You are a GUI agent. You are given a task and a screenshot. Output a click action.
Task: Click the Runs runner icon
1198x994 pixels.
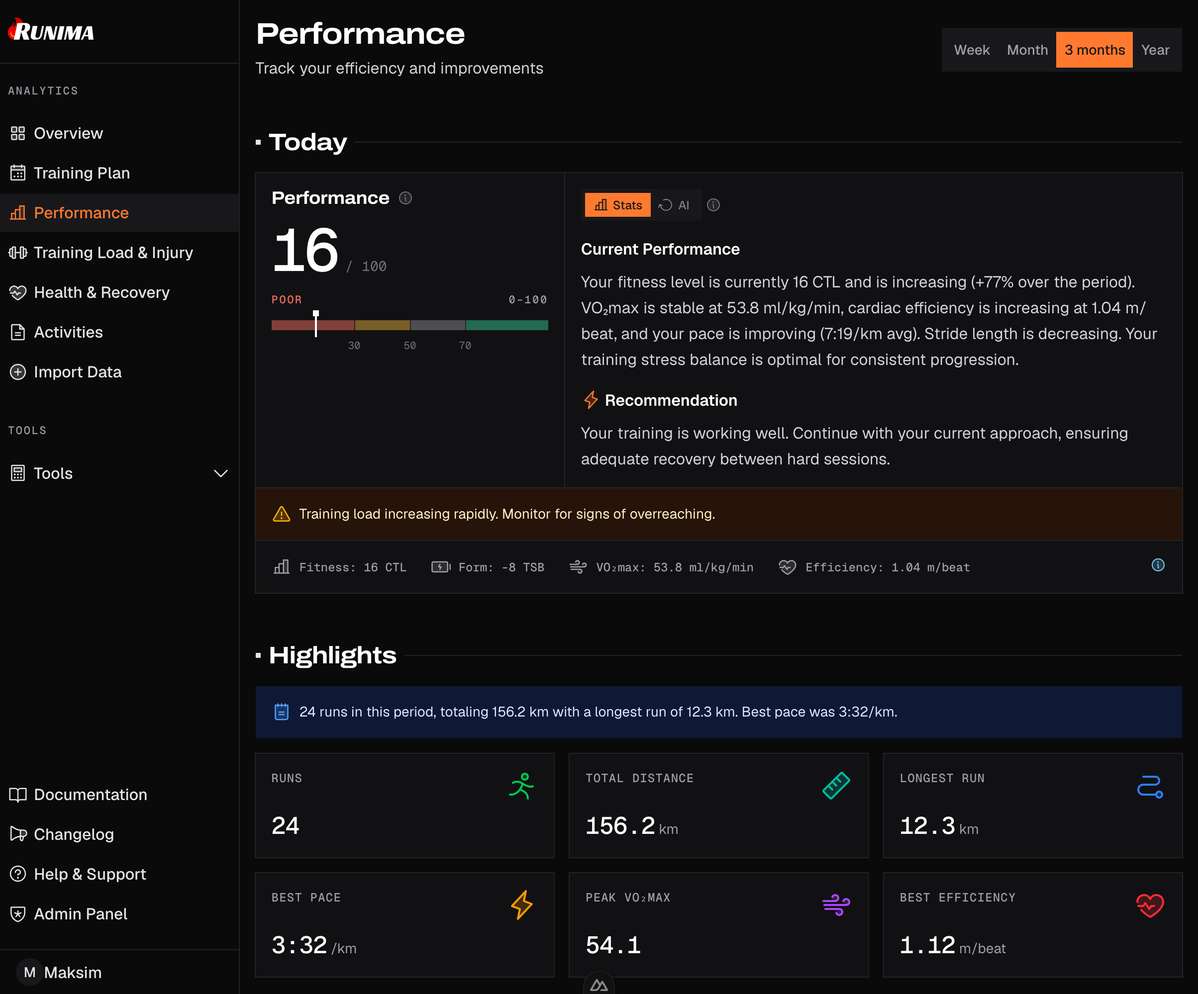[522, 785]
